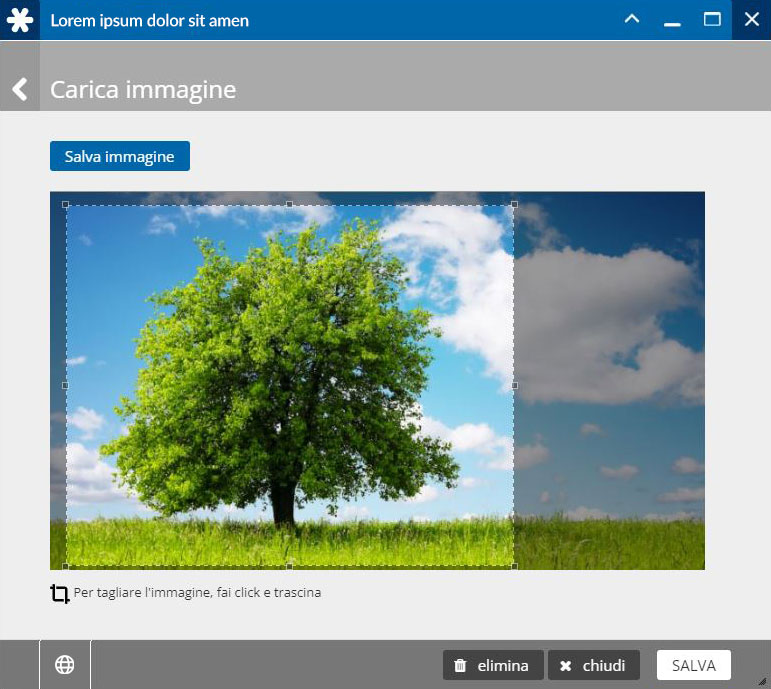Maximize the Lorem ipsum window
The width and height of the screenshot is (771, 689).
click(712, 19)
